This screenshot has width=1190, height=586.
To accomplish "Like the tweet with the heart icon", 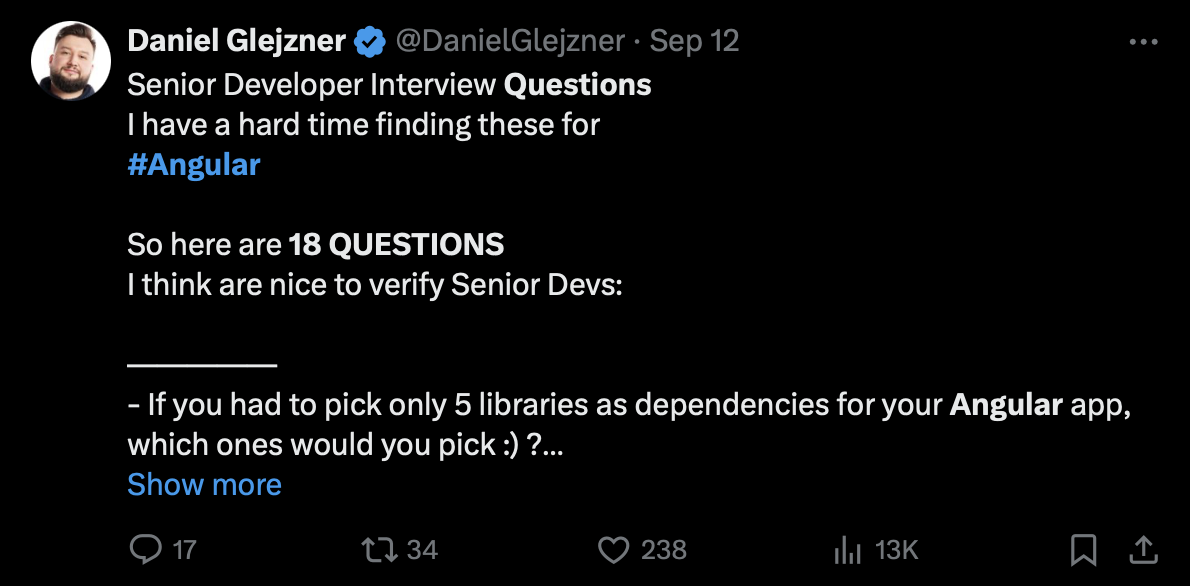I will pos(612,549).
